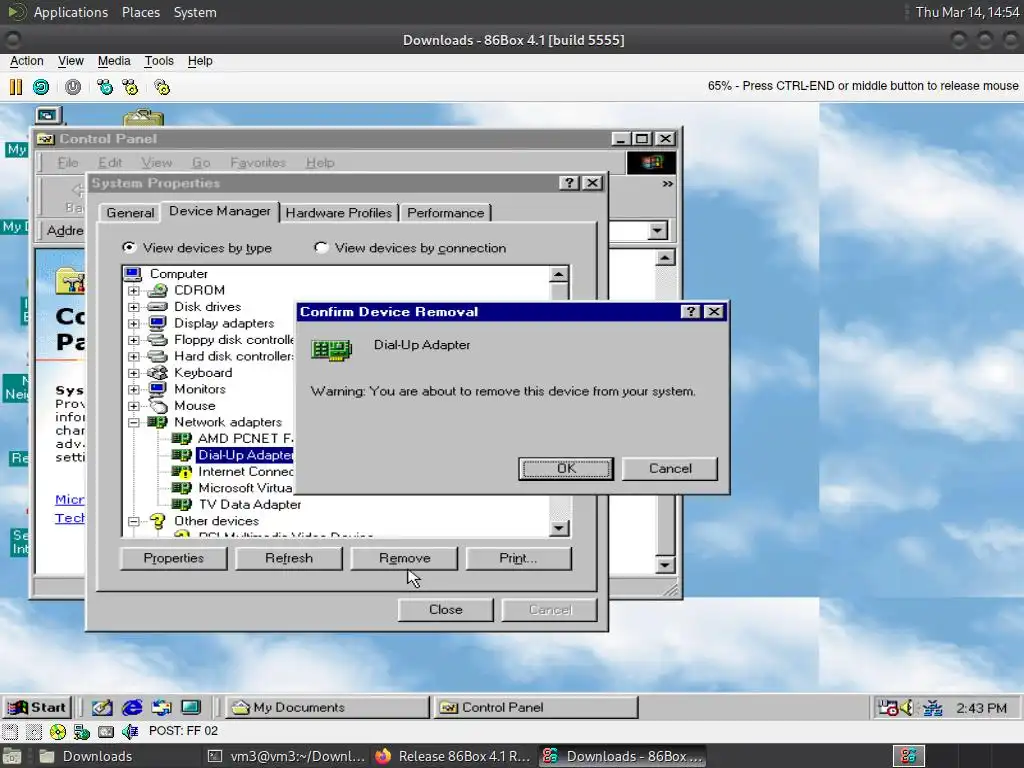Click the hard reset toolbar icon

pyautogui.click(x=41, y=87)
